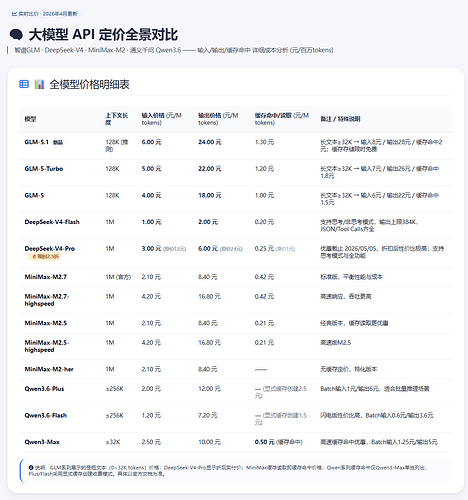
Task: Click the 上下文长度 column header
Action: tap(117, 119)
